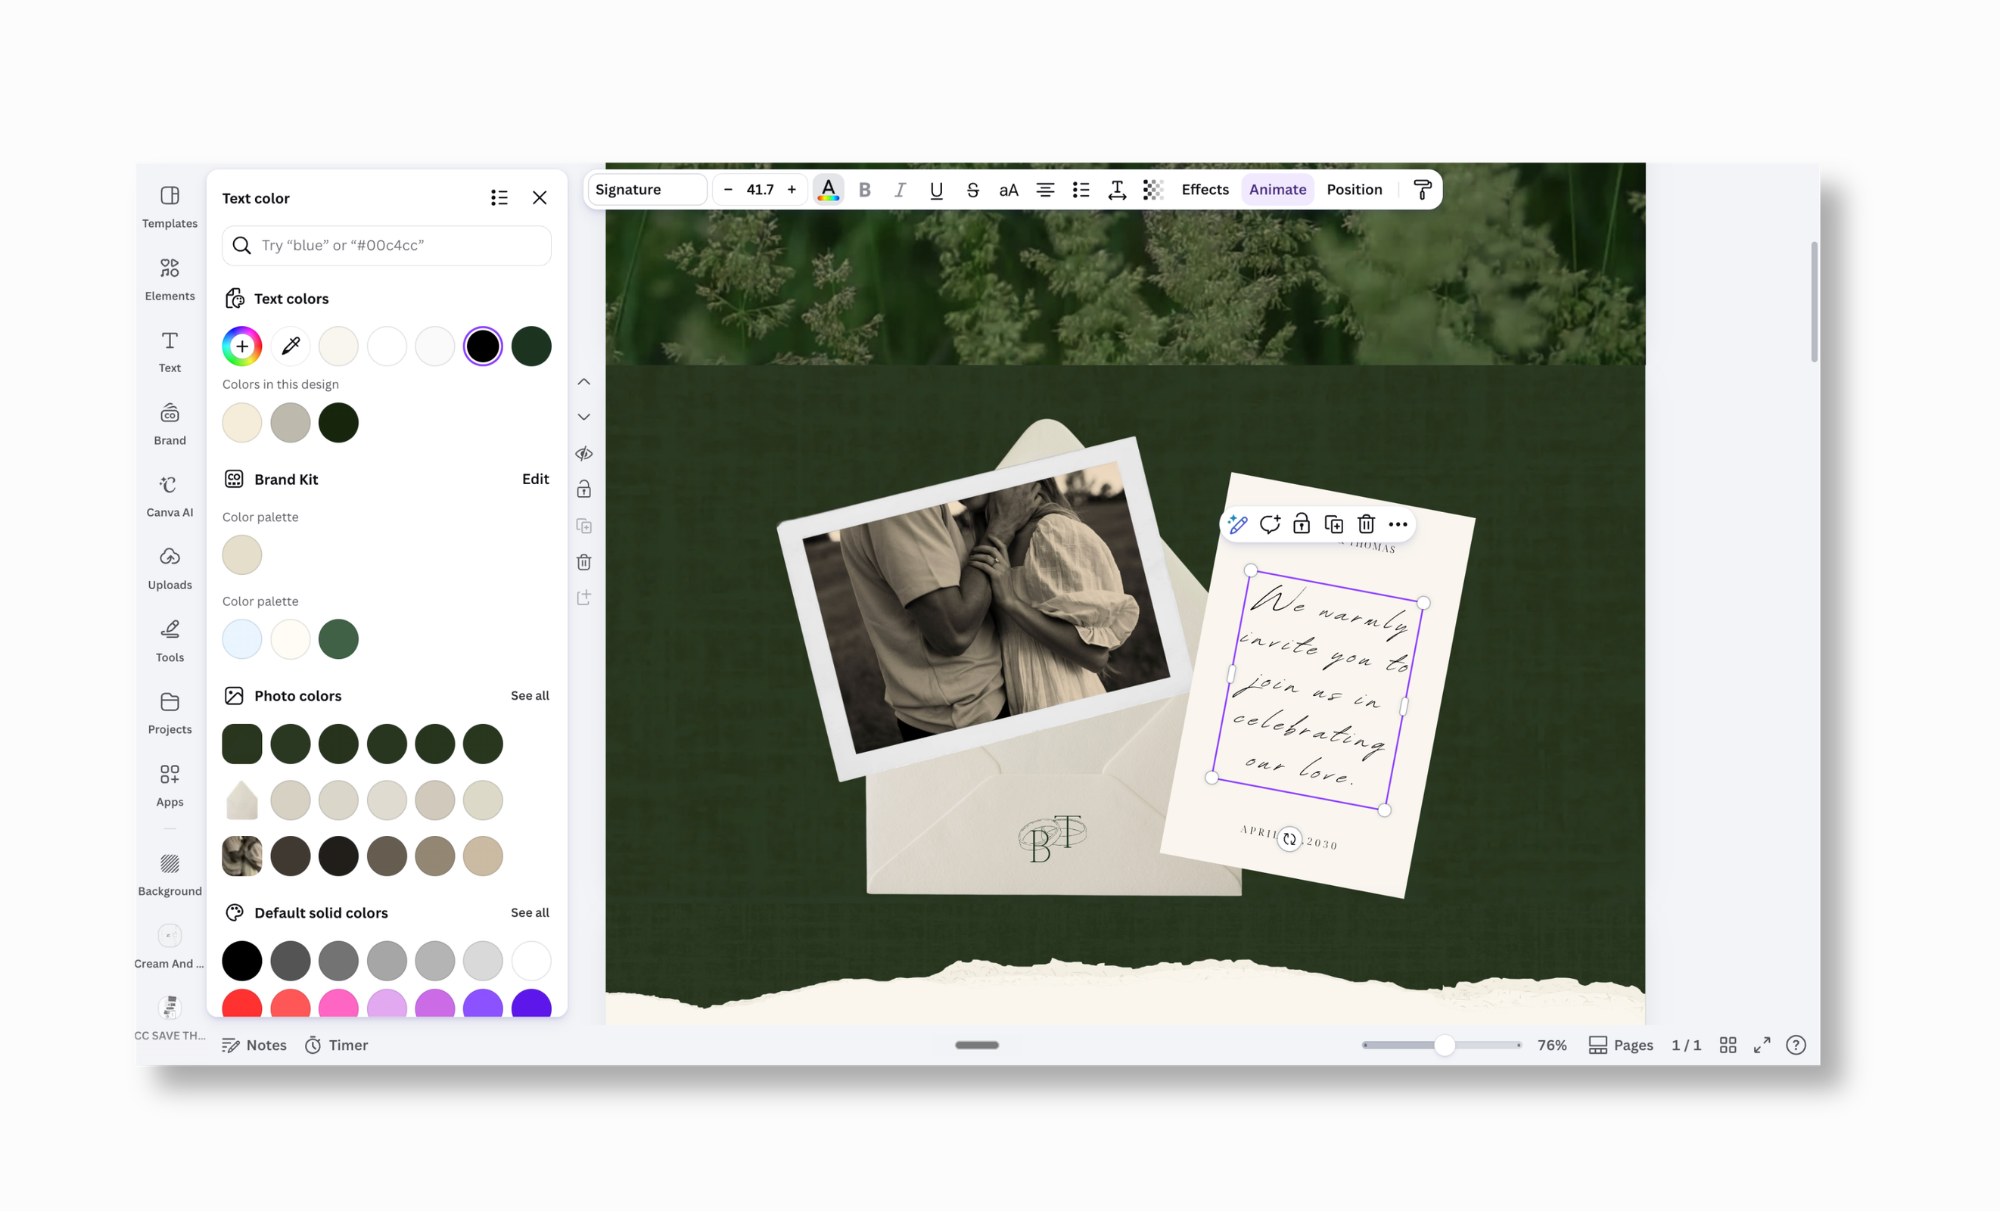
Task: Open the Animate option
Action: (1277, 190)
